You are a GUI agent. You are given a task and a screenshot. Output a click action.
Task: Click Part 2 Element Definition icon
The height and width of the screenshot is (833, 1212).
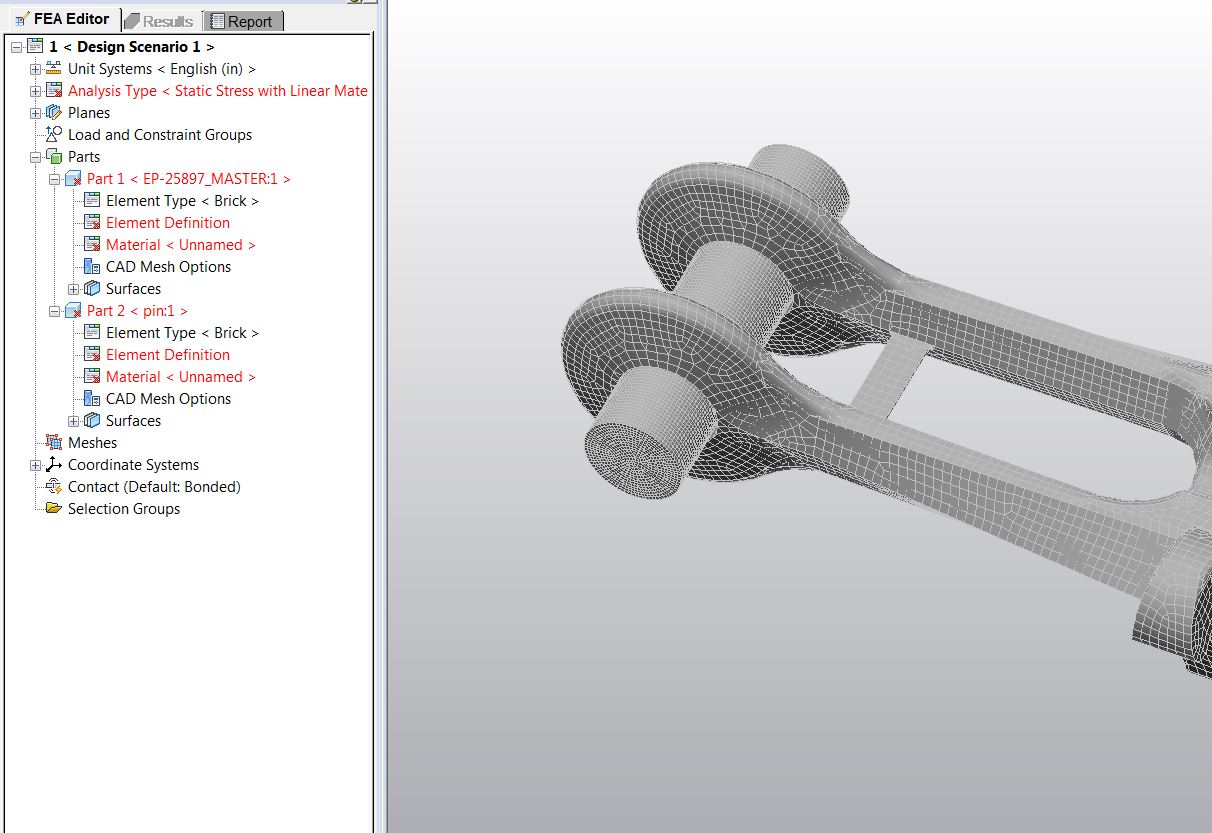[x=92, y=354]
